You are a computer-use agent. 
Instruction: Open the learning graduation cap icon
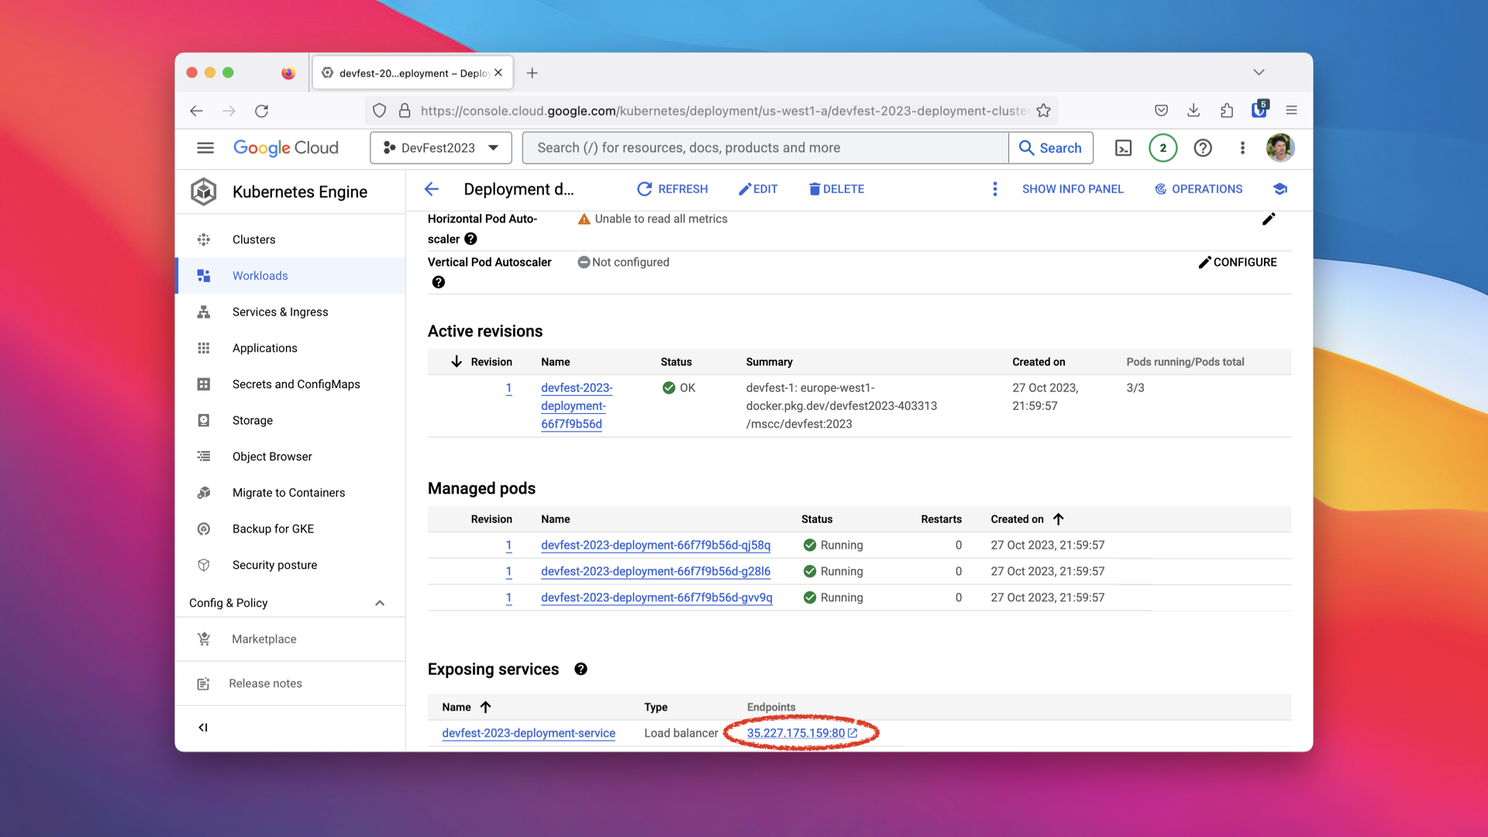click(1280, 189)
